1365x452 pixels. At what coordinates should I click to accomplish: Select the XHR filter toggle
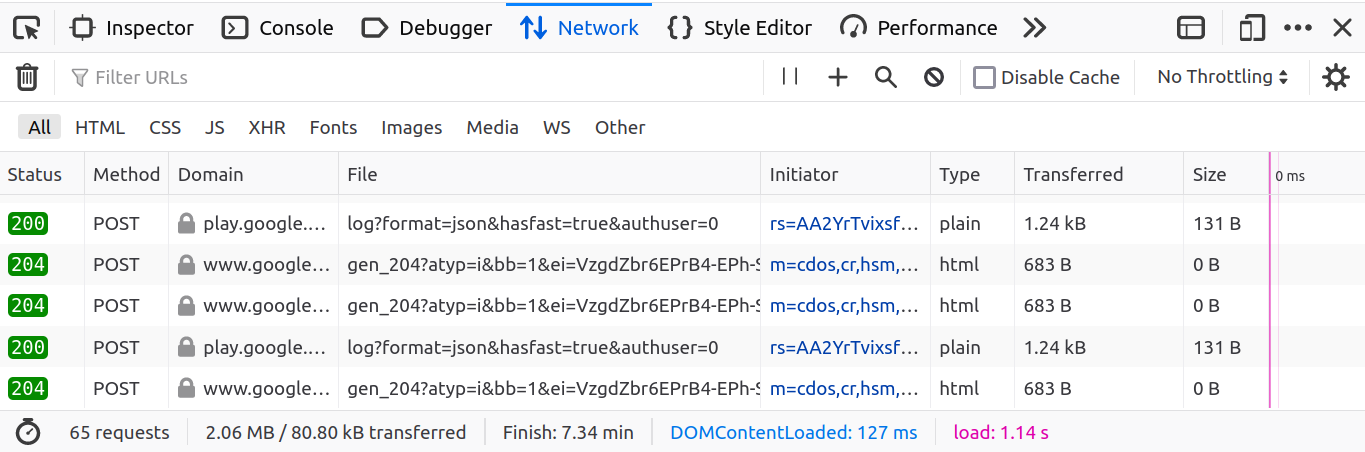(x=267, y=127)
